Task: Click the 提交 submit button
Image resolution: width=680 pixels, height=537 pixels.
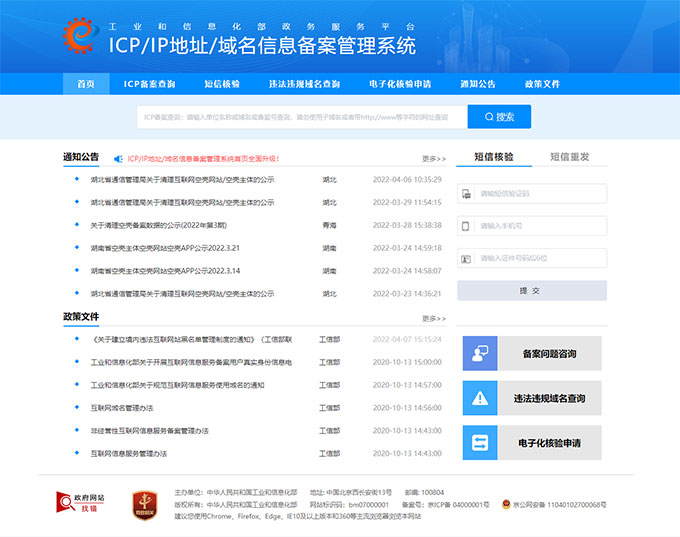Action: pos(532,291)
